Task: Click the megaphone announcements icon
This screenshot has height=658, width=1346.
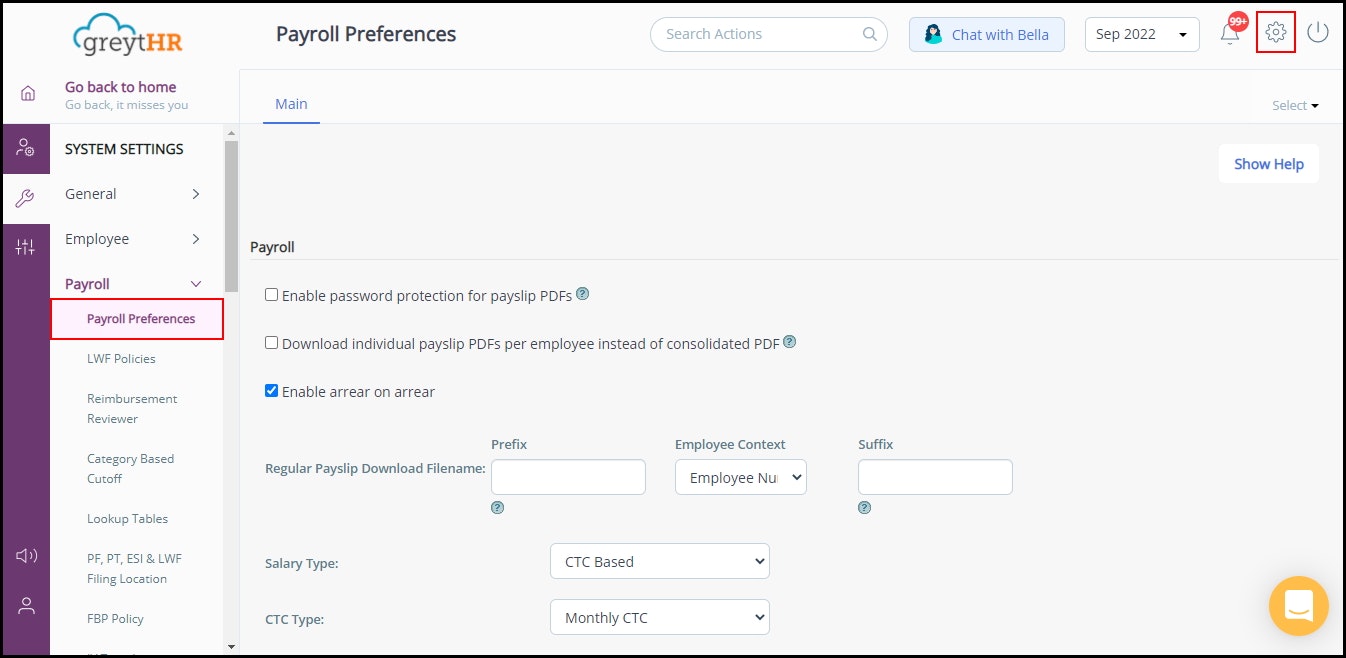Action: [x=27, y=556]
